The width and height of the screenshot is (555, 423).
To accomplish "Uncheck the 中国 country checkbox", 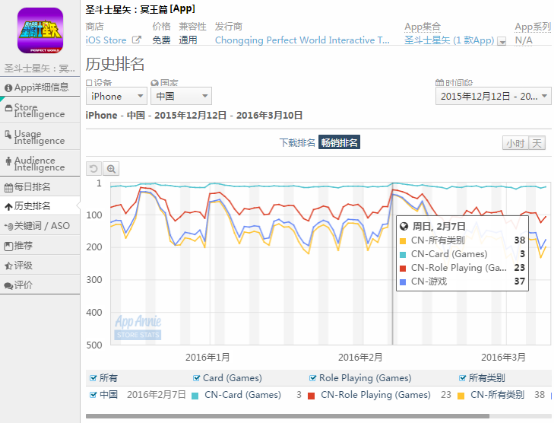I will (x=93, y=394).
